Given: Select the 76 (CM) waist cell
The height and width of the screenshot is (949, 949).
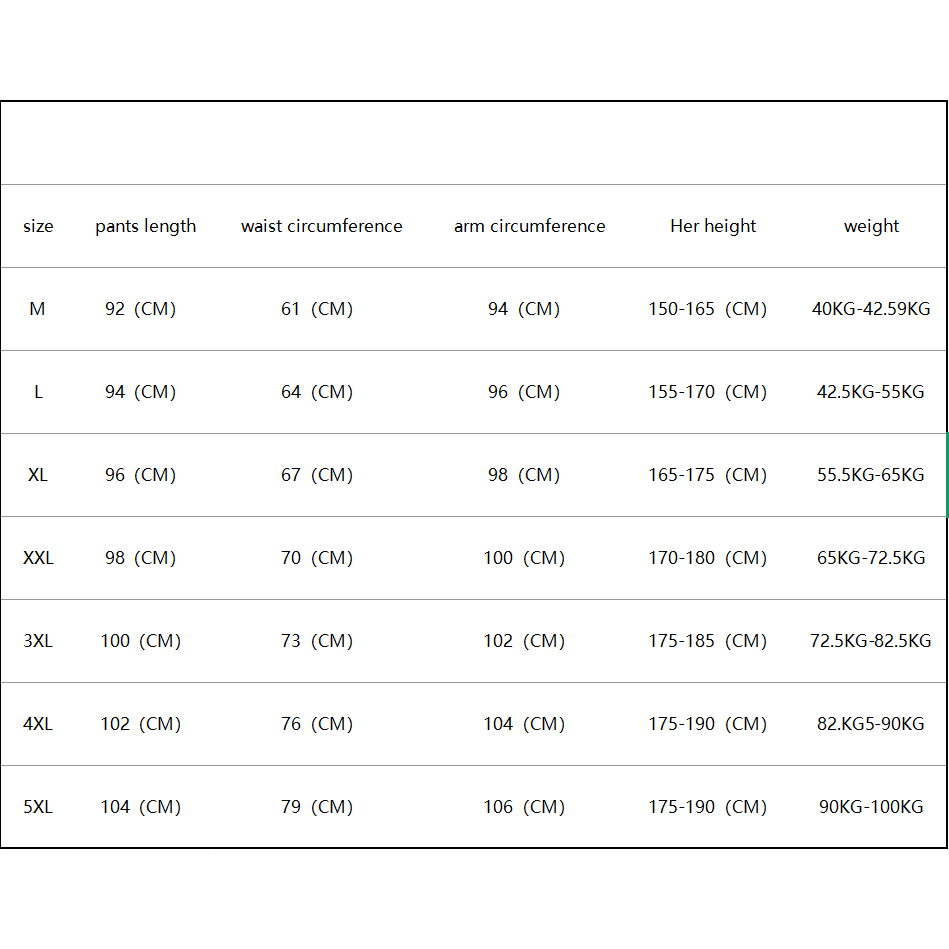Looking at the screenshot, I should (x=317, y=724).
